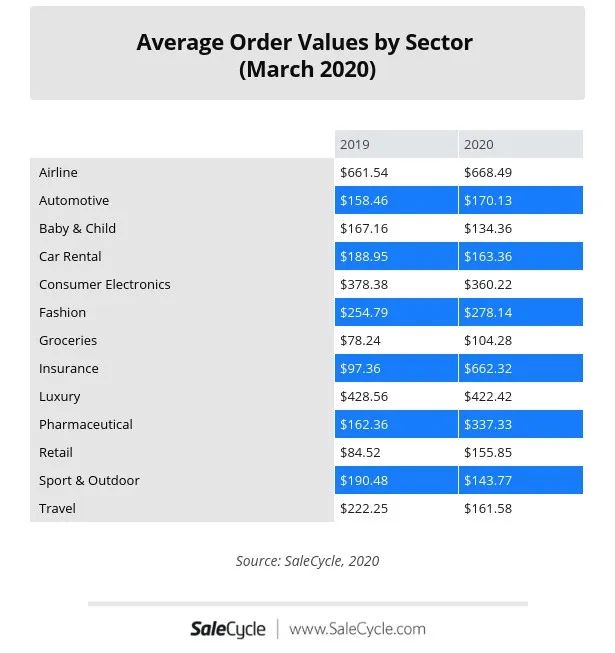Screen dimensions: 615x653
Task: Click the 2020 column header
Action: pyautogui.click(x=479, y=145)
